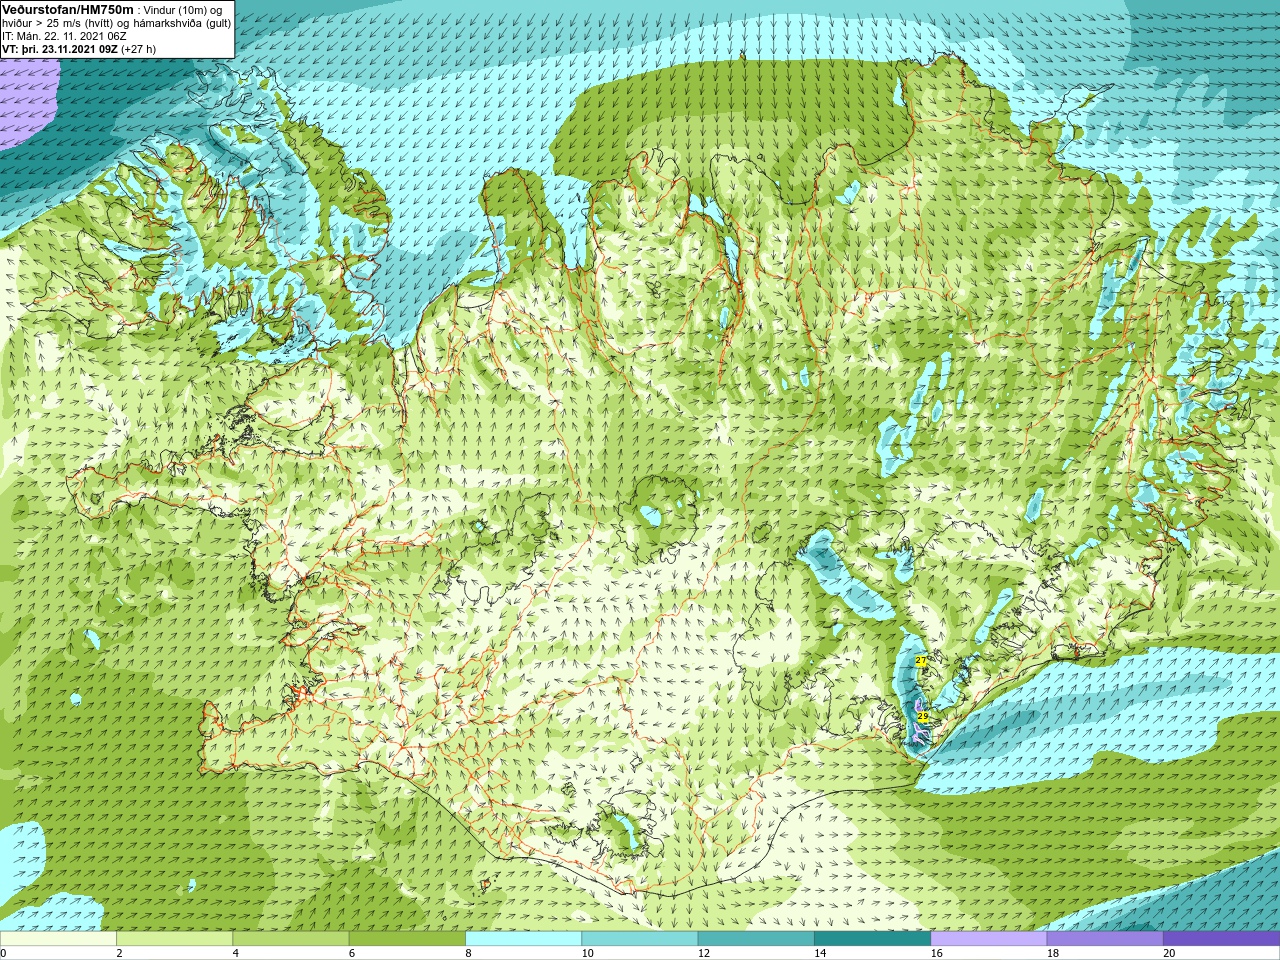This screenshot has width=1280, height=960.
Task: Click the 14–16 m/s dark teal legend swatch
Action: pos(872,939)
